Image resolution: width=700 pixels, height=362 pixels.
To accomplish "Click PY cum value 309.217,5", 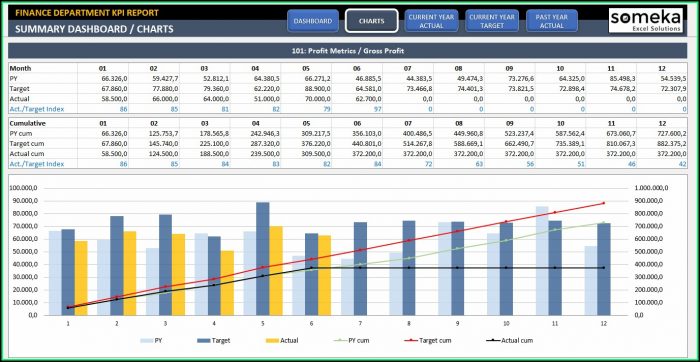I will 316,133.
